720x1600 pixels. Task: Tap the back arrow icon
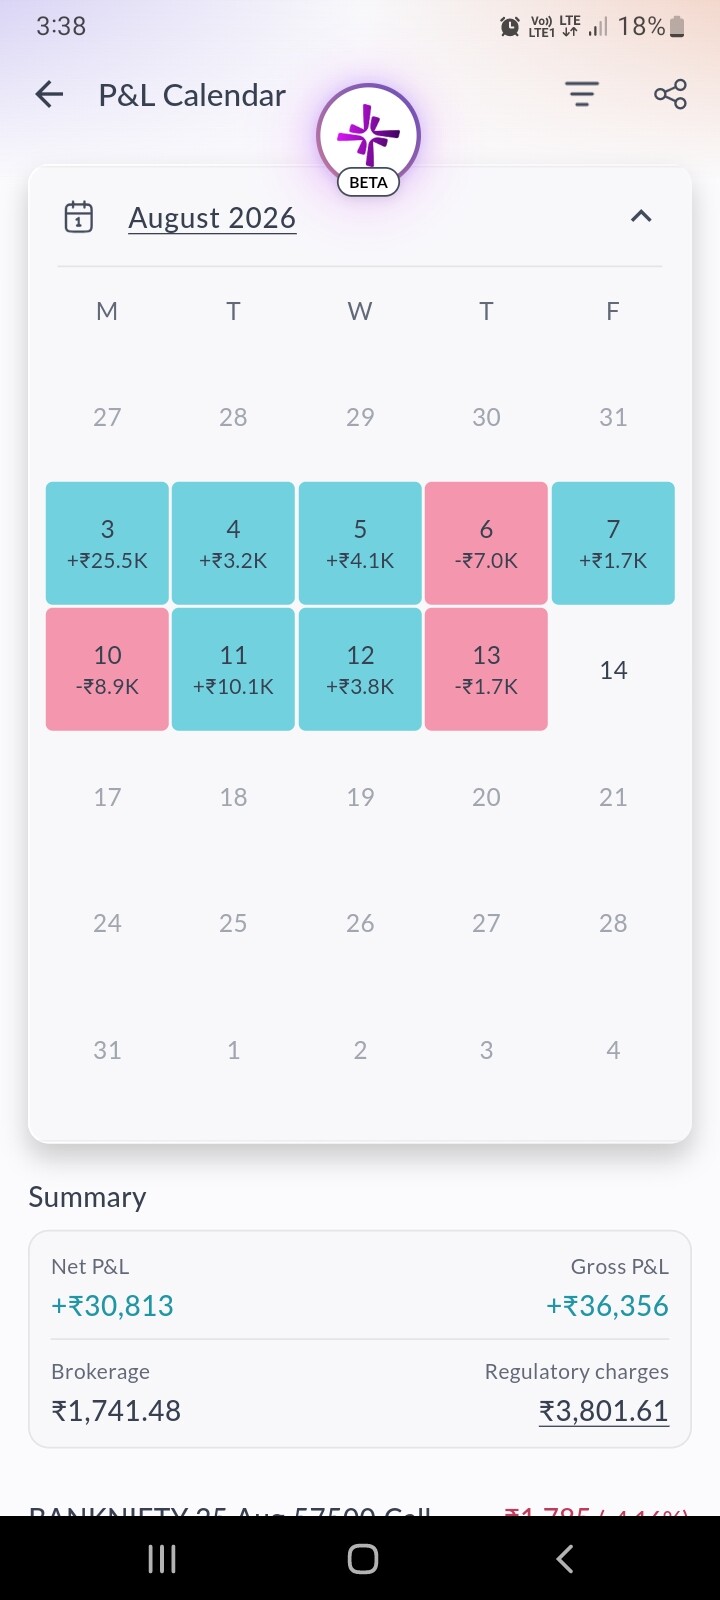click(x=49, y=95)
